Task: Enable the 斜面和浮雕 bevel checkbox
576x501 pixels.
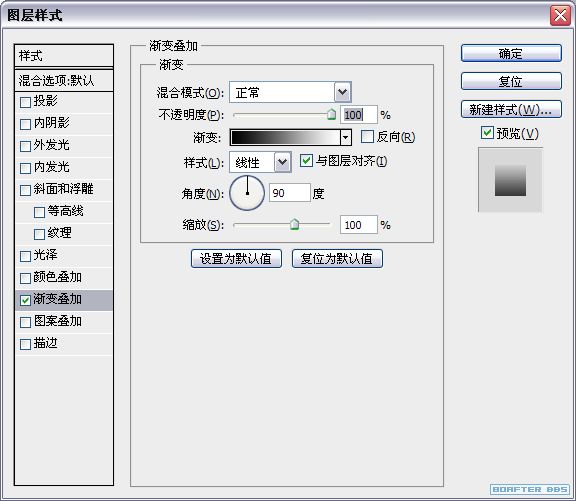Action: point(25,190)
